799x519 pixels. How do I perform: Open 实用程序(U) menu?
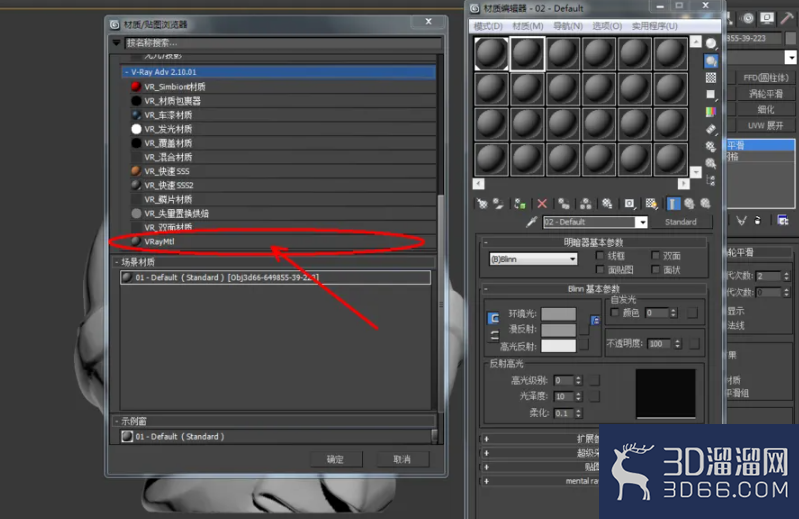click(x=655, y=26)
